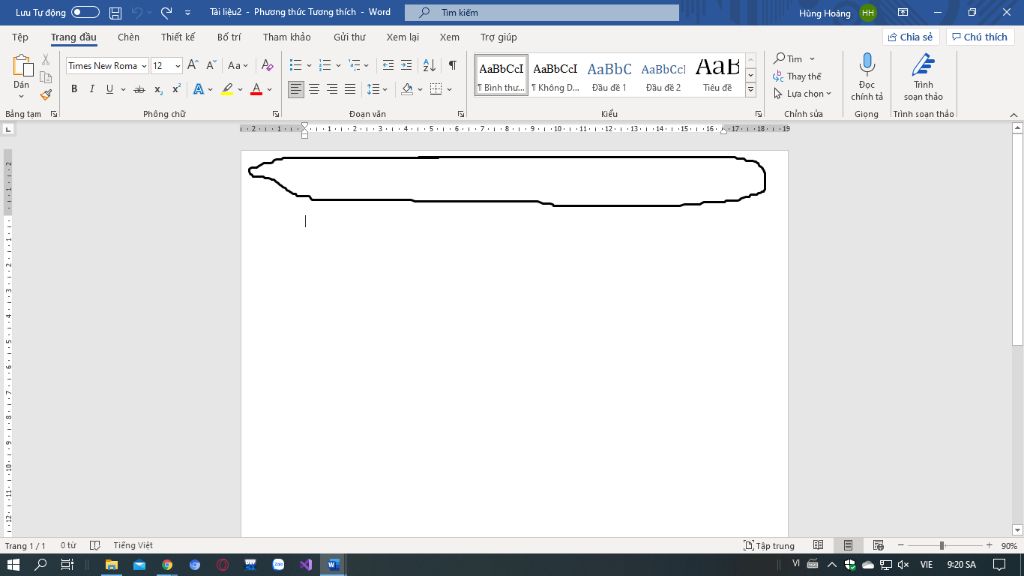Open the font size dropdown

(x=178, y=66)
